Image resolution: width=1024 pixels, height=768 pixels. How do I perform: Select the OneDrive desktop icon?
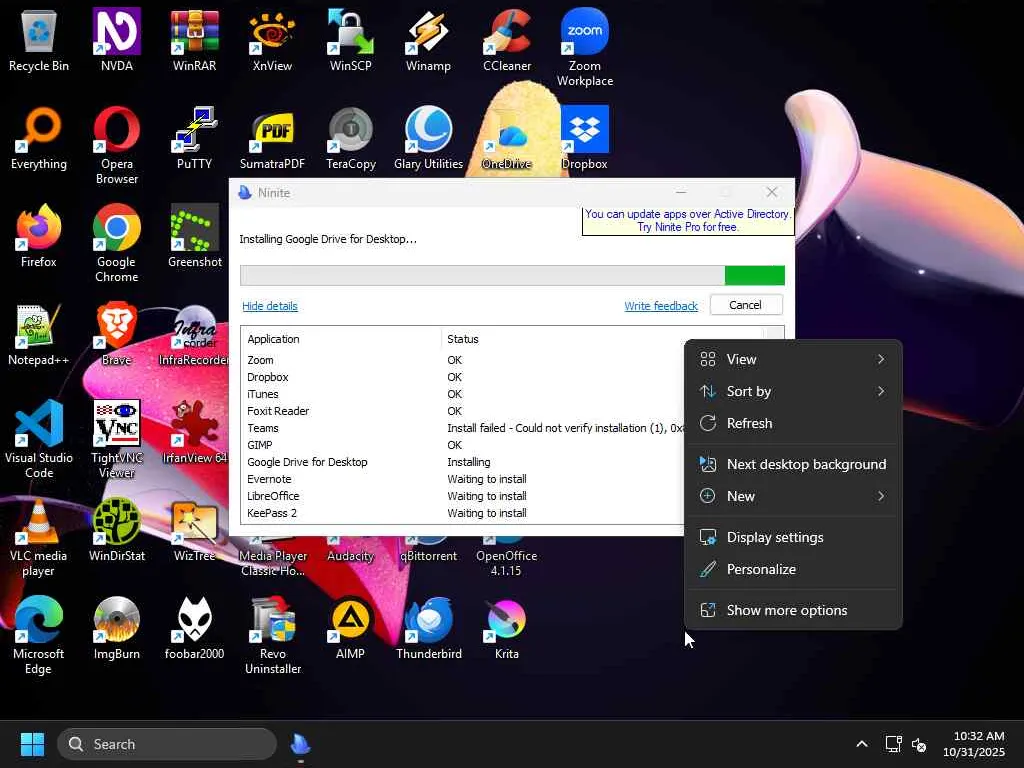[x=507, y=138]
